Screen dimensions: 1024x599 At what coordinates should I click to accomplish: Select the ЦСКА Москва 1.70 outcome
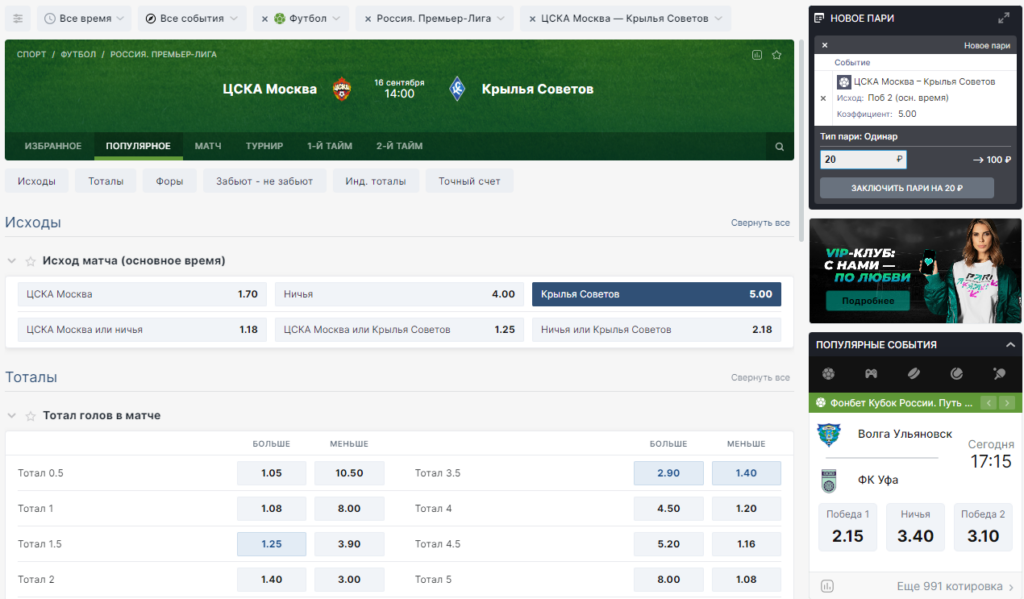pos(142,294)
